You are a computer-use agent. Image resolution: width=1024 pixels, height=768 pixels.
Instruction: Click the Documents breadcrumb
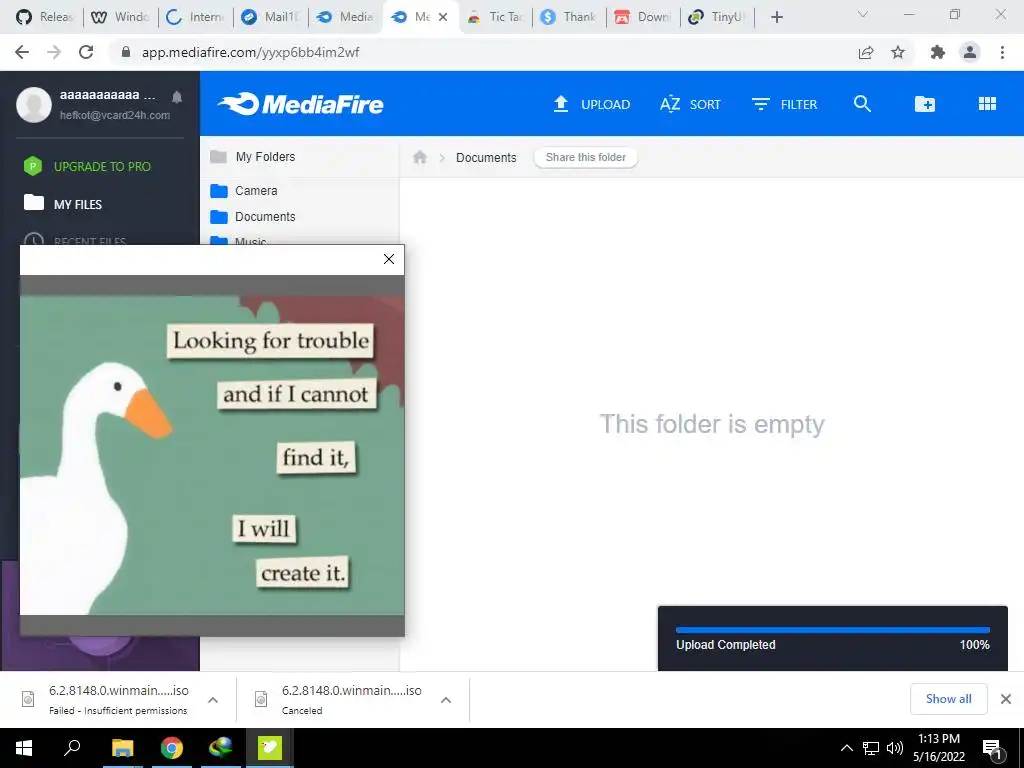(486, 157)
